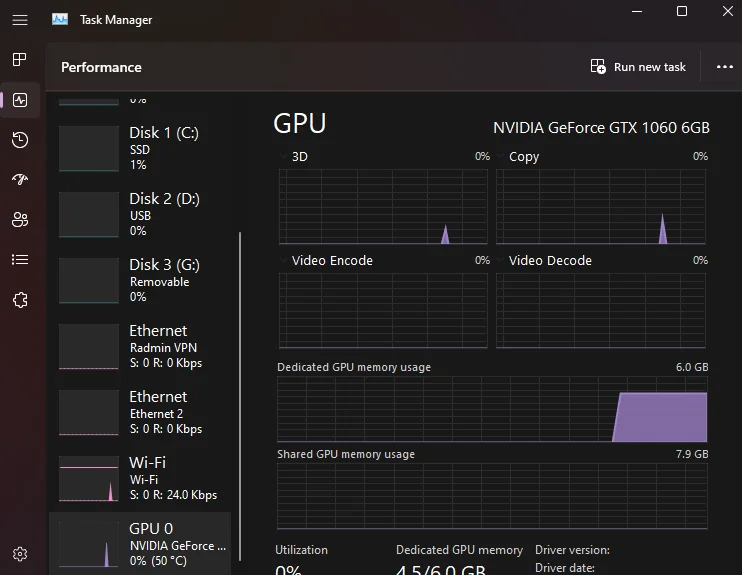This screenshot has height=575, width=742.
Task: Click the Shared GPU memory usage caption
Action: [x=346, y=454]
